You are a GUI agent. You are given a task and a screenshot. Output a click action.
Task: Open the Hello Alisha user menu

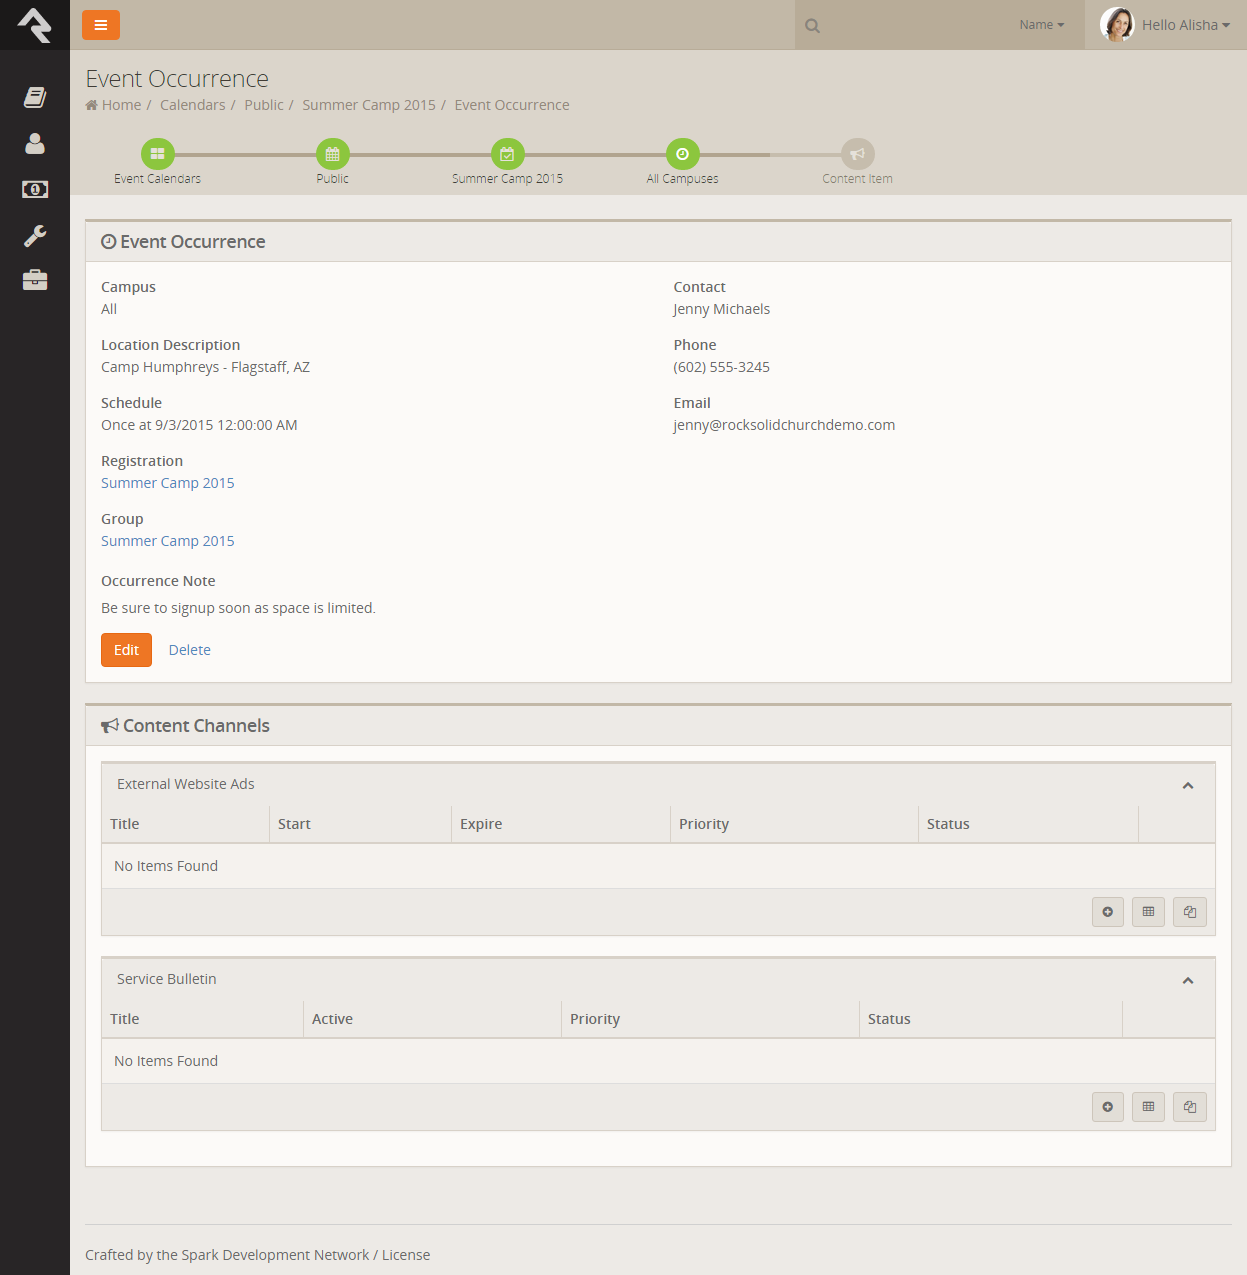(1166, 25)
